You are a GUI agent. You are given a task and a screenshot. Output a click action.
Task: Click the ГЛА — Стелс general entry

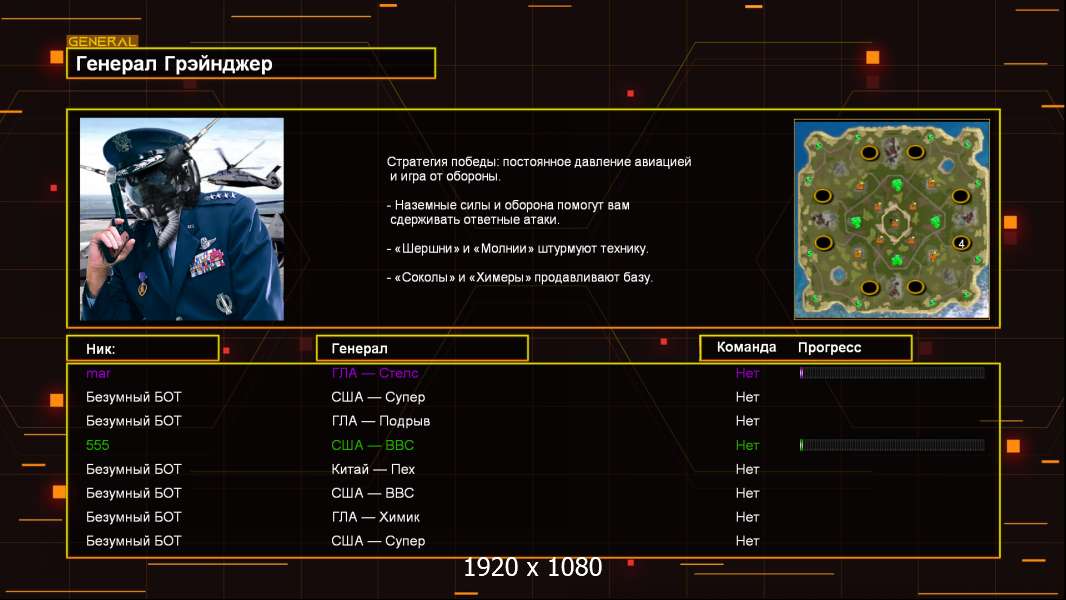coord(375,373)
